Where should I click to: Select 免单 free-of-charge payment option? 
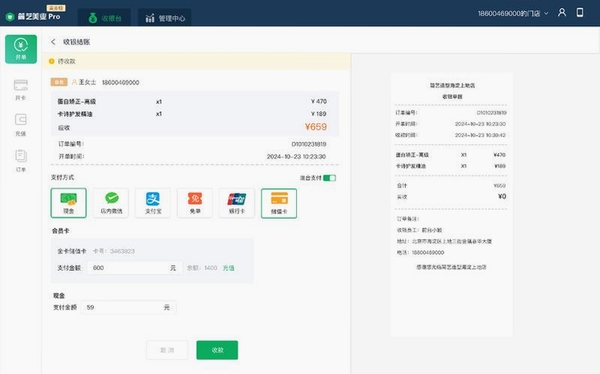[x=195, y=203]
